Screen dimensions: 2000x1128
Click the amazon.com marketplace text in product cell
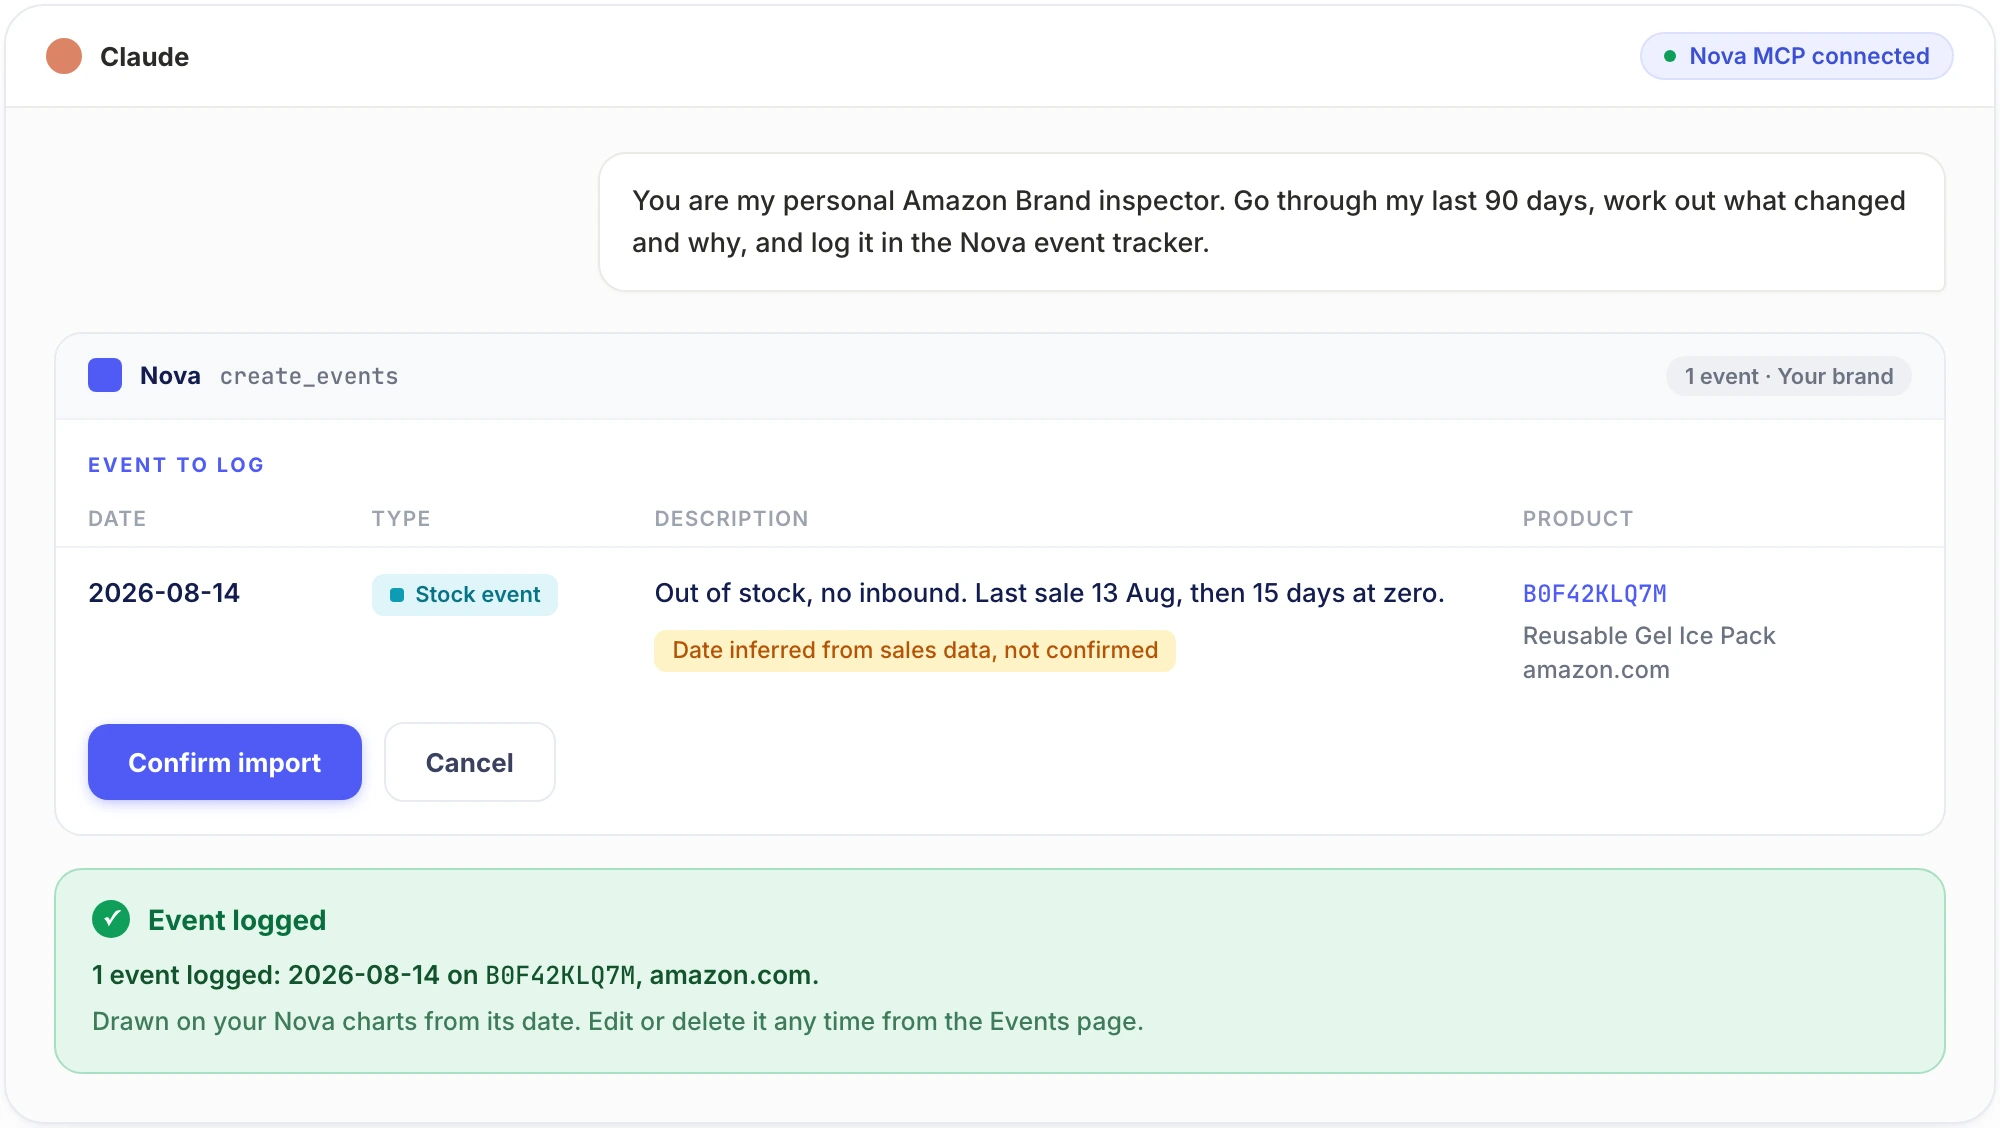coord(1596,669)
